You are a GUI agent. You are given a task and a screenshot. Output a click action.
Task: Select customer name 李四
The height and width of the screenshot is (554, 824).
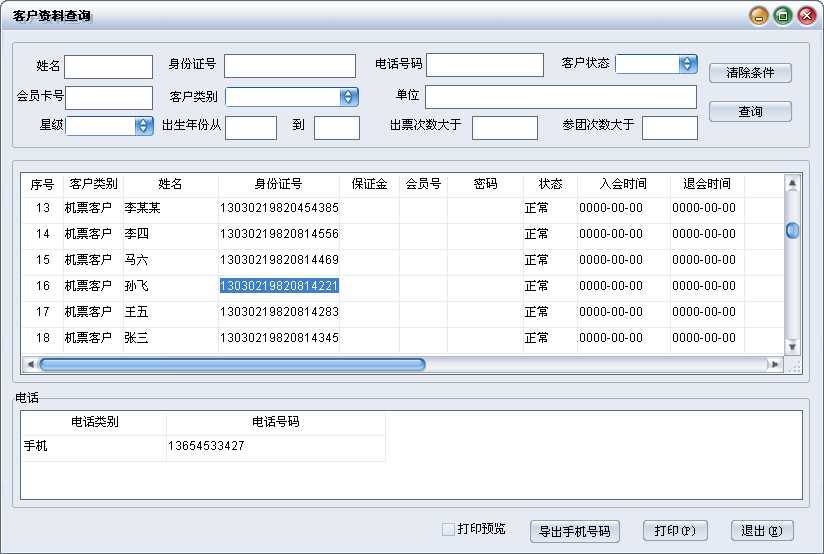pyautogui.click(x=137, y=234)
